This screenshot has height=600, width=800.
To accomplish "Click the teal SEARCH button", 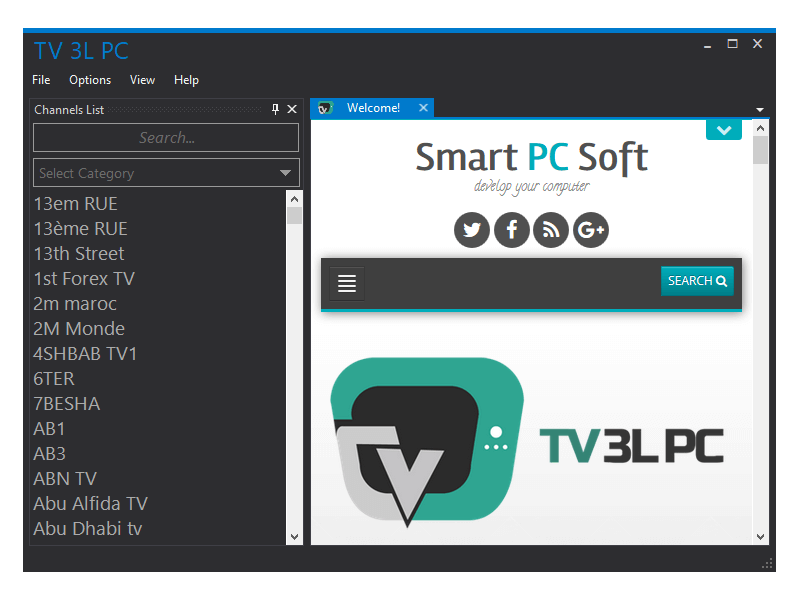I will tap(697, 281).
